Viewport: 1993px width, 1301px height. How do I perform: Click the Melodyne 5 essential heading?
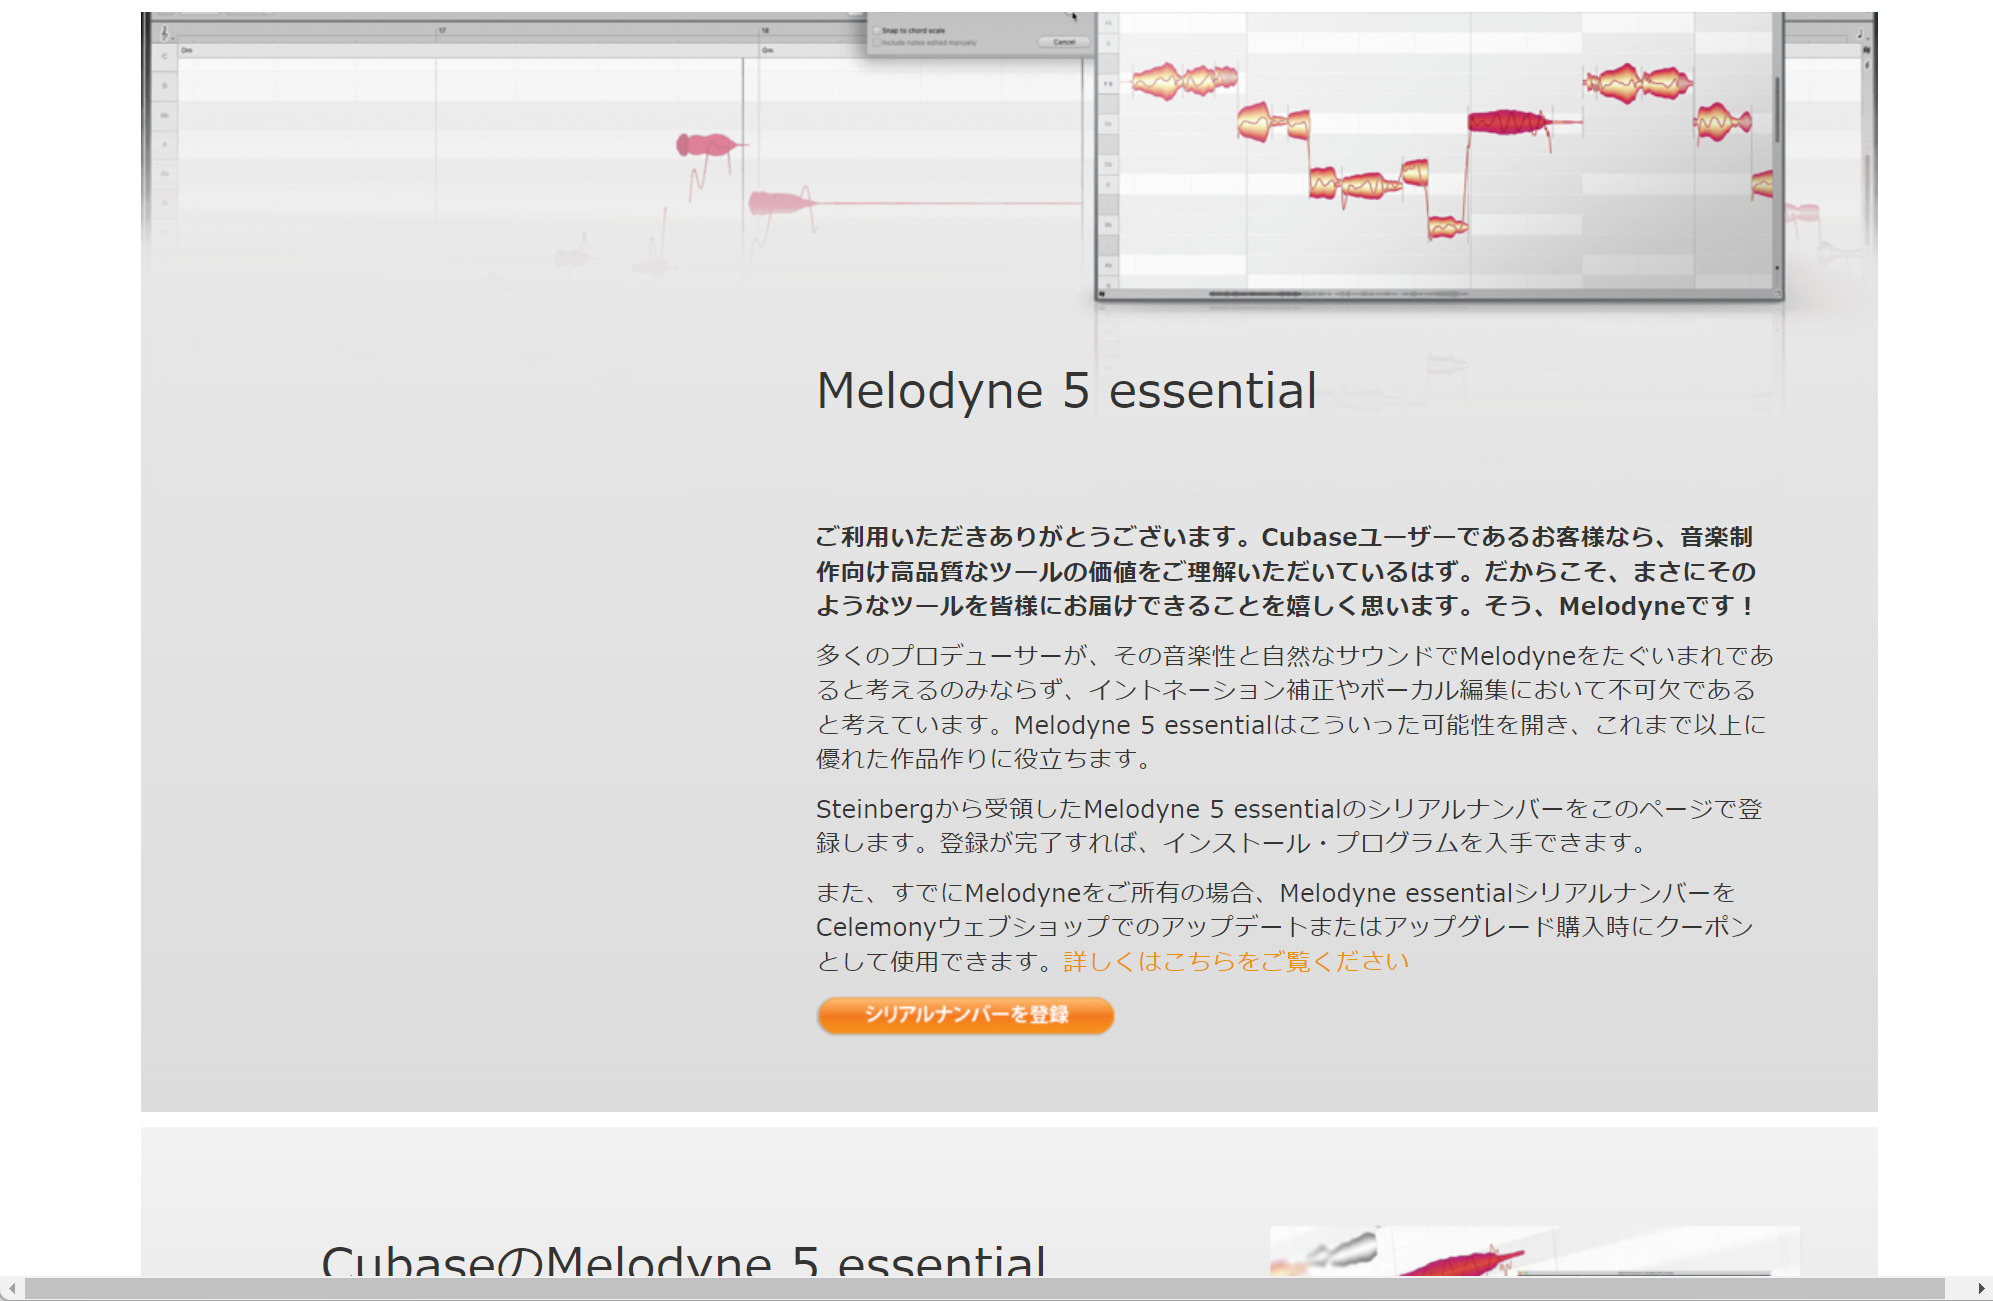[1066, 391]
